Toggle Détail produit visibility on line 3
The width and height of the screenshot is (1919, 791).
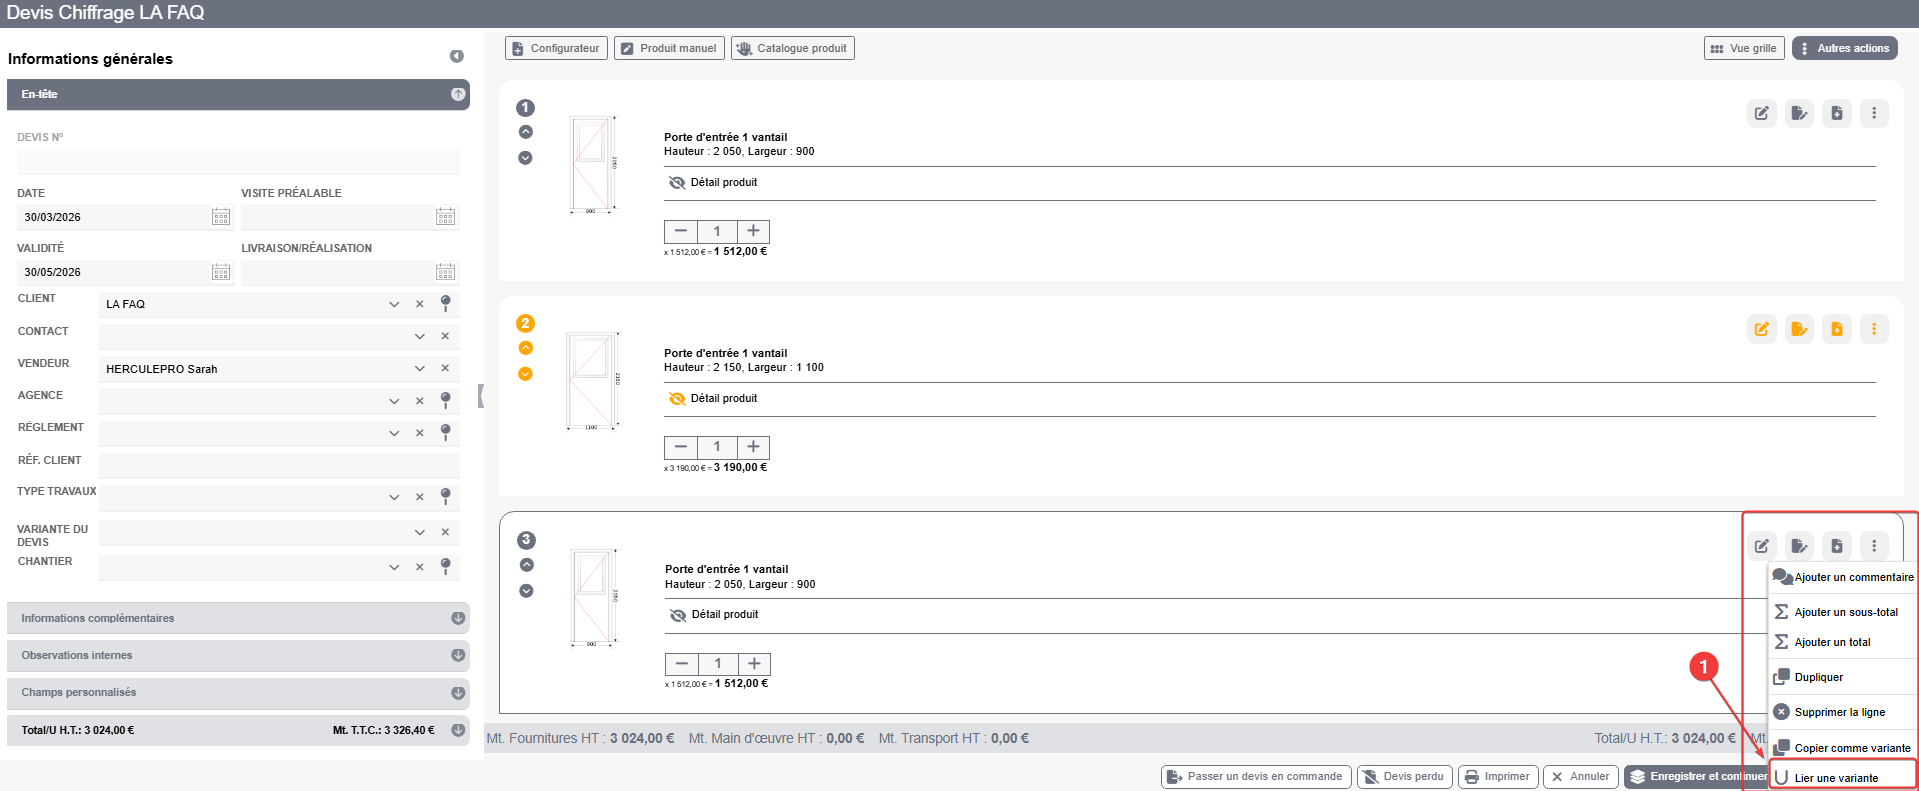678,614
